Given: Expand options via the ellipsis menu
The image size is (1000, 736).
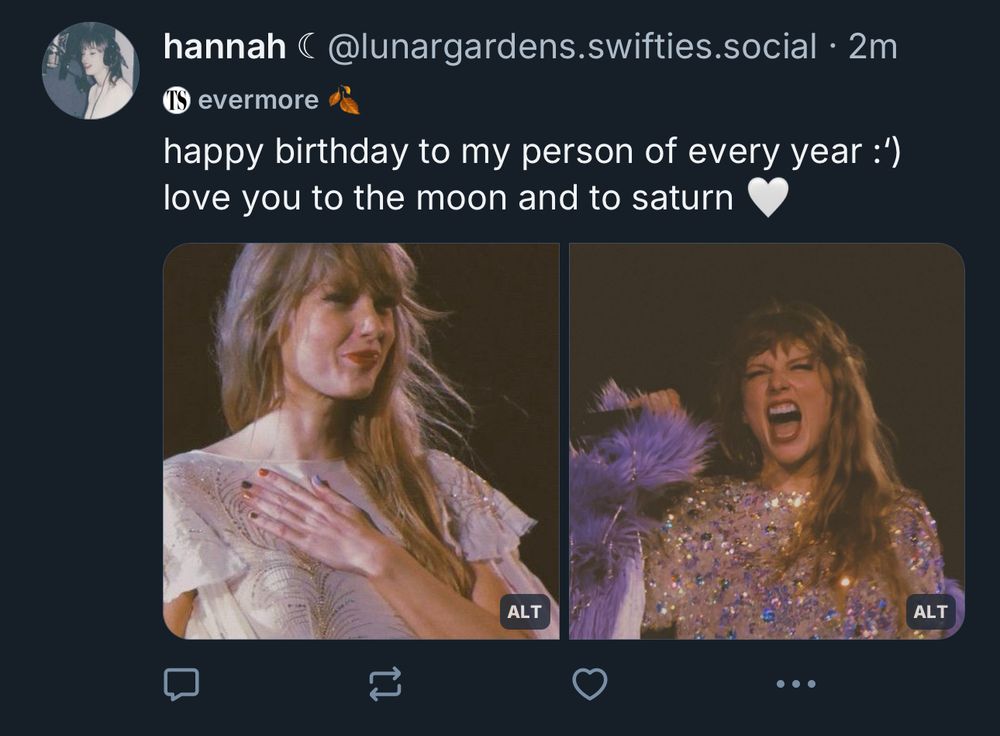Looking at the screenshot, I should pos(793,686).
